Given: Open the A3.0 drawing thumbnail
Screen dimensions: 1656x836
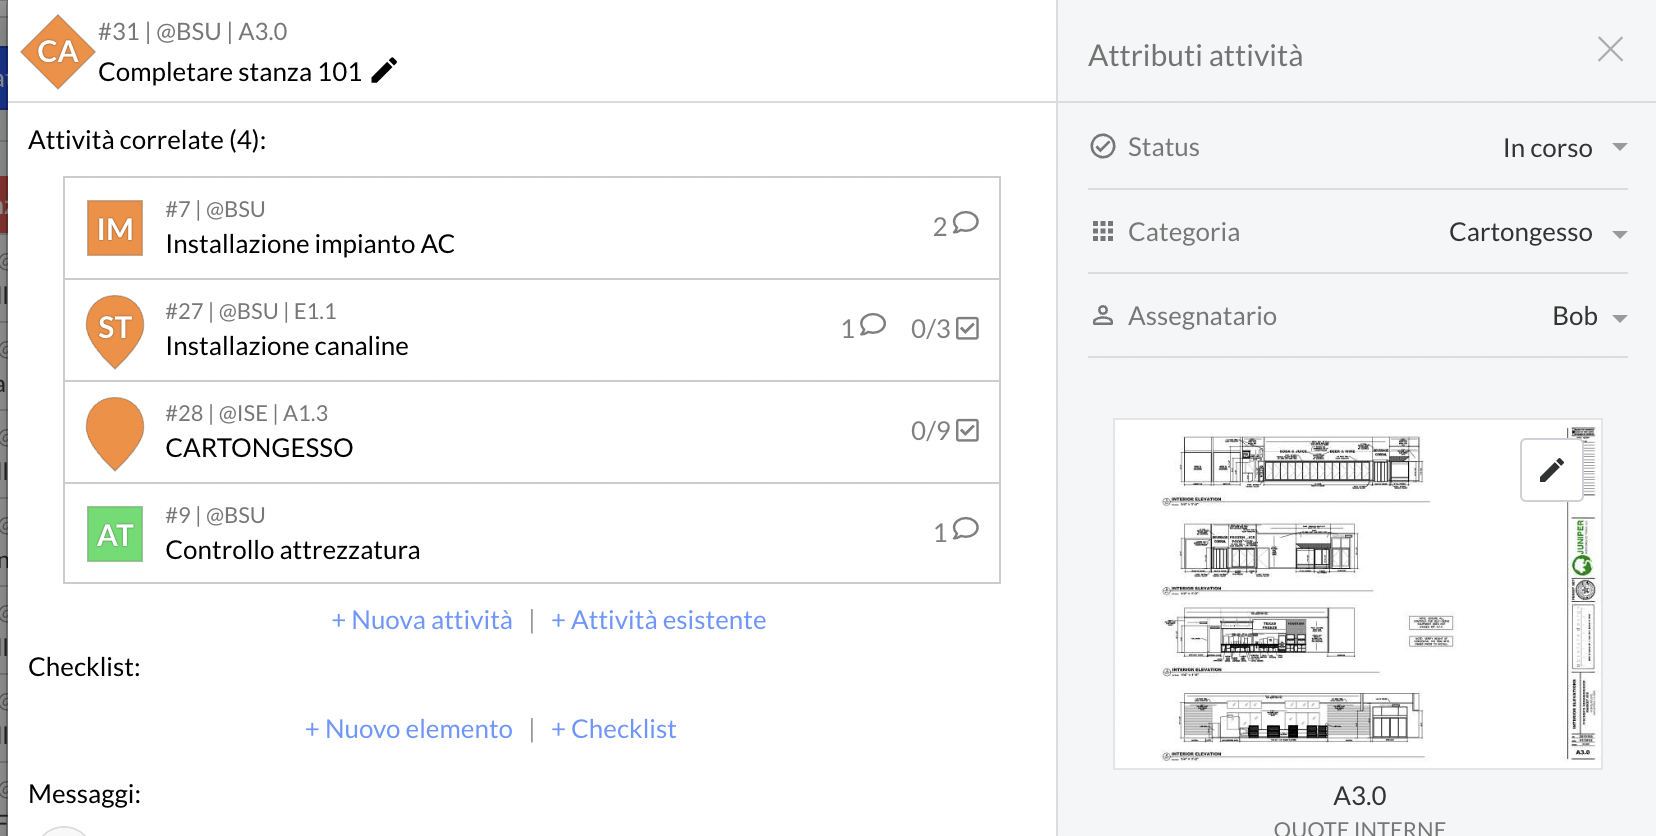Looking at the screenshot, I should tap(1358, 594).
